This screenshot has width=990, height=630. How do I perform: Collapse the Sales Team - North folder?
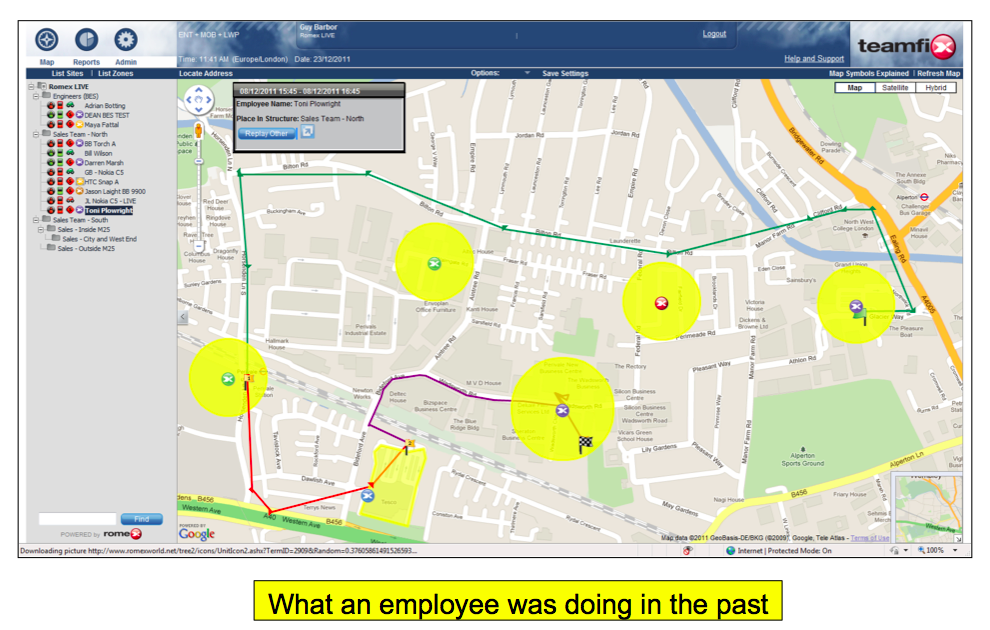pos(36,134)
